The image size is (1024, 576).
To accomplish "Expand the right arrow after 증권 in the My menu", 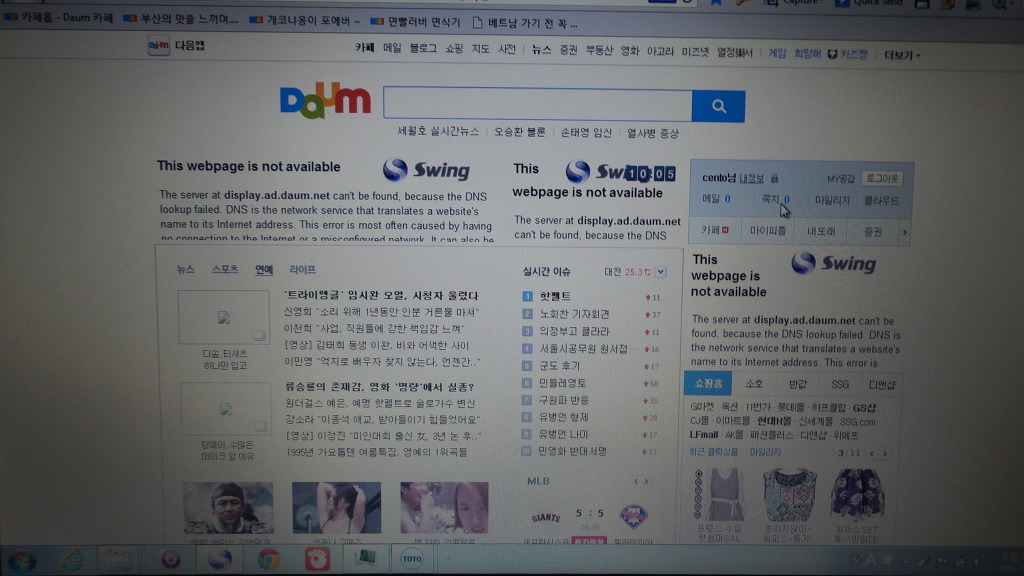I will [904, 232].
